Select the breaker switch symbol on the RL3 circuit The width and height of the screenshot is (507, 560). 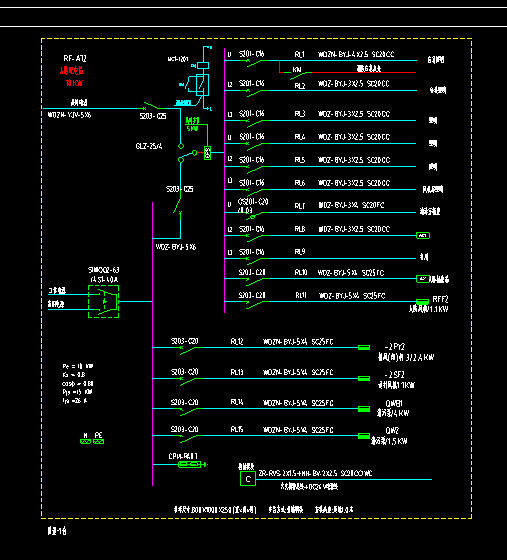[257, 123]
